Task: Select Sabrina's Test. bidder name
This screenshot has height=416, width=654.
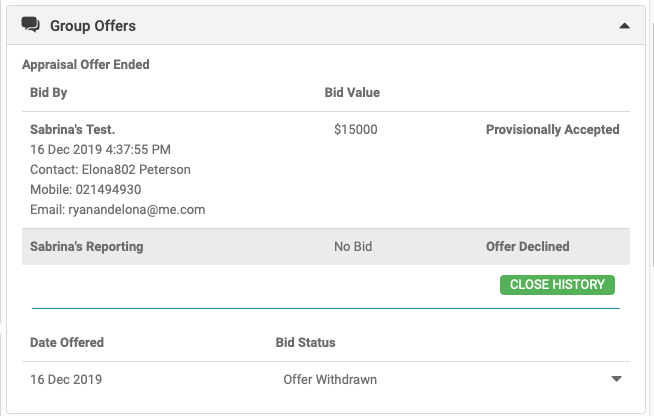Action: coord(73,129)
